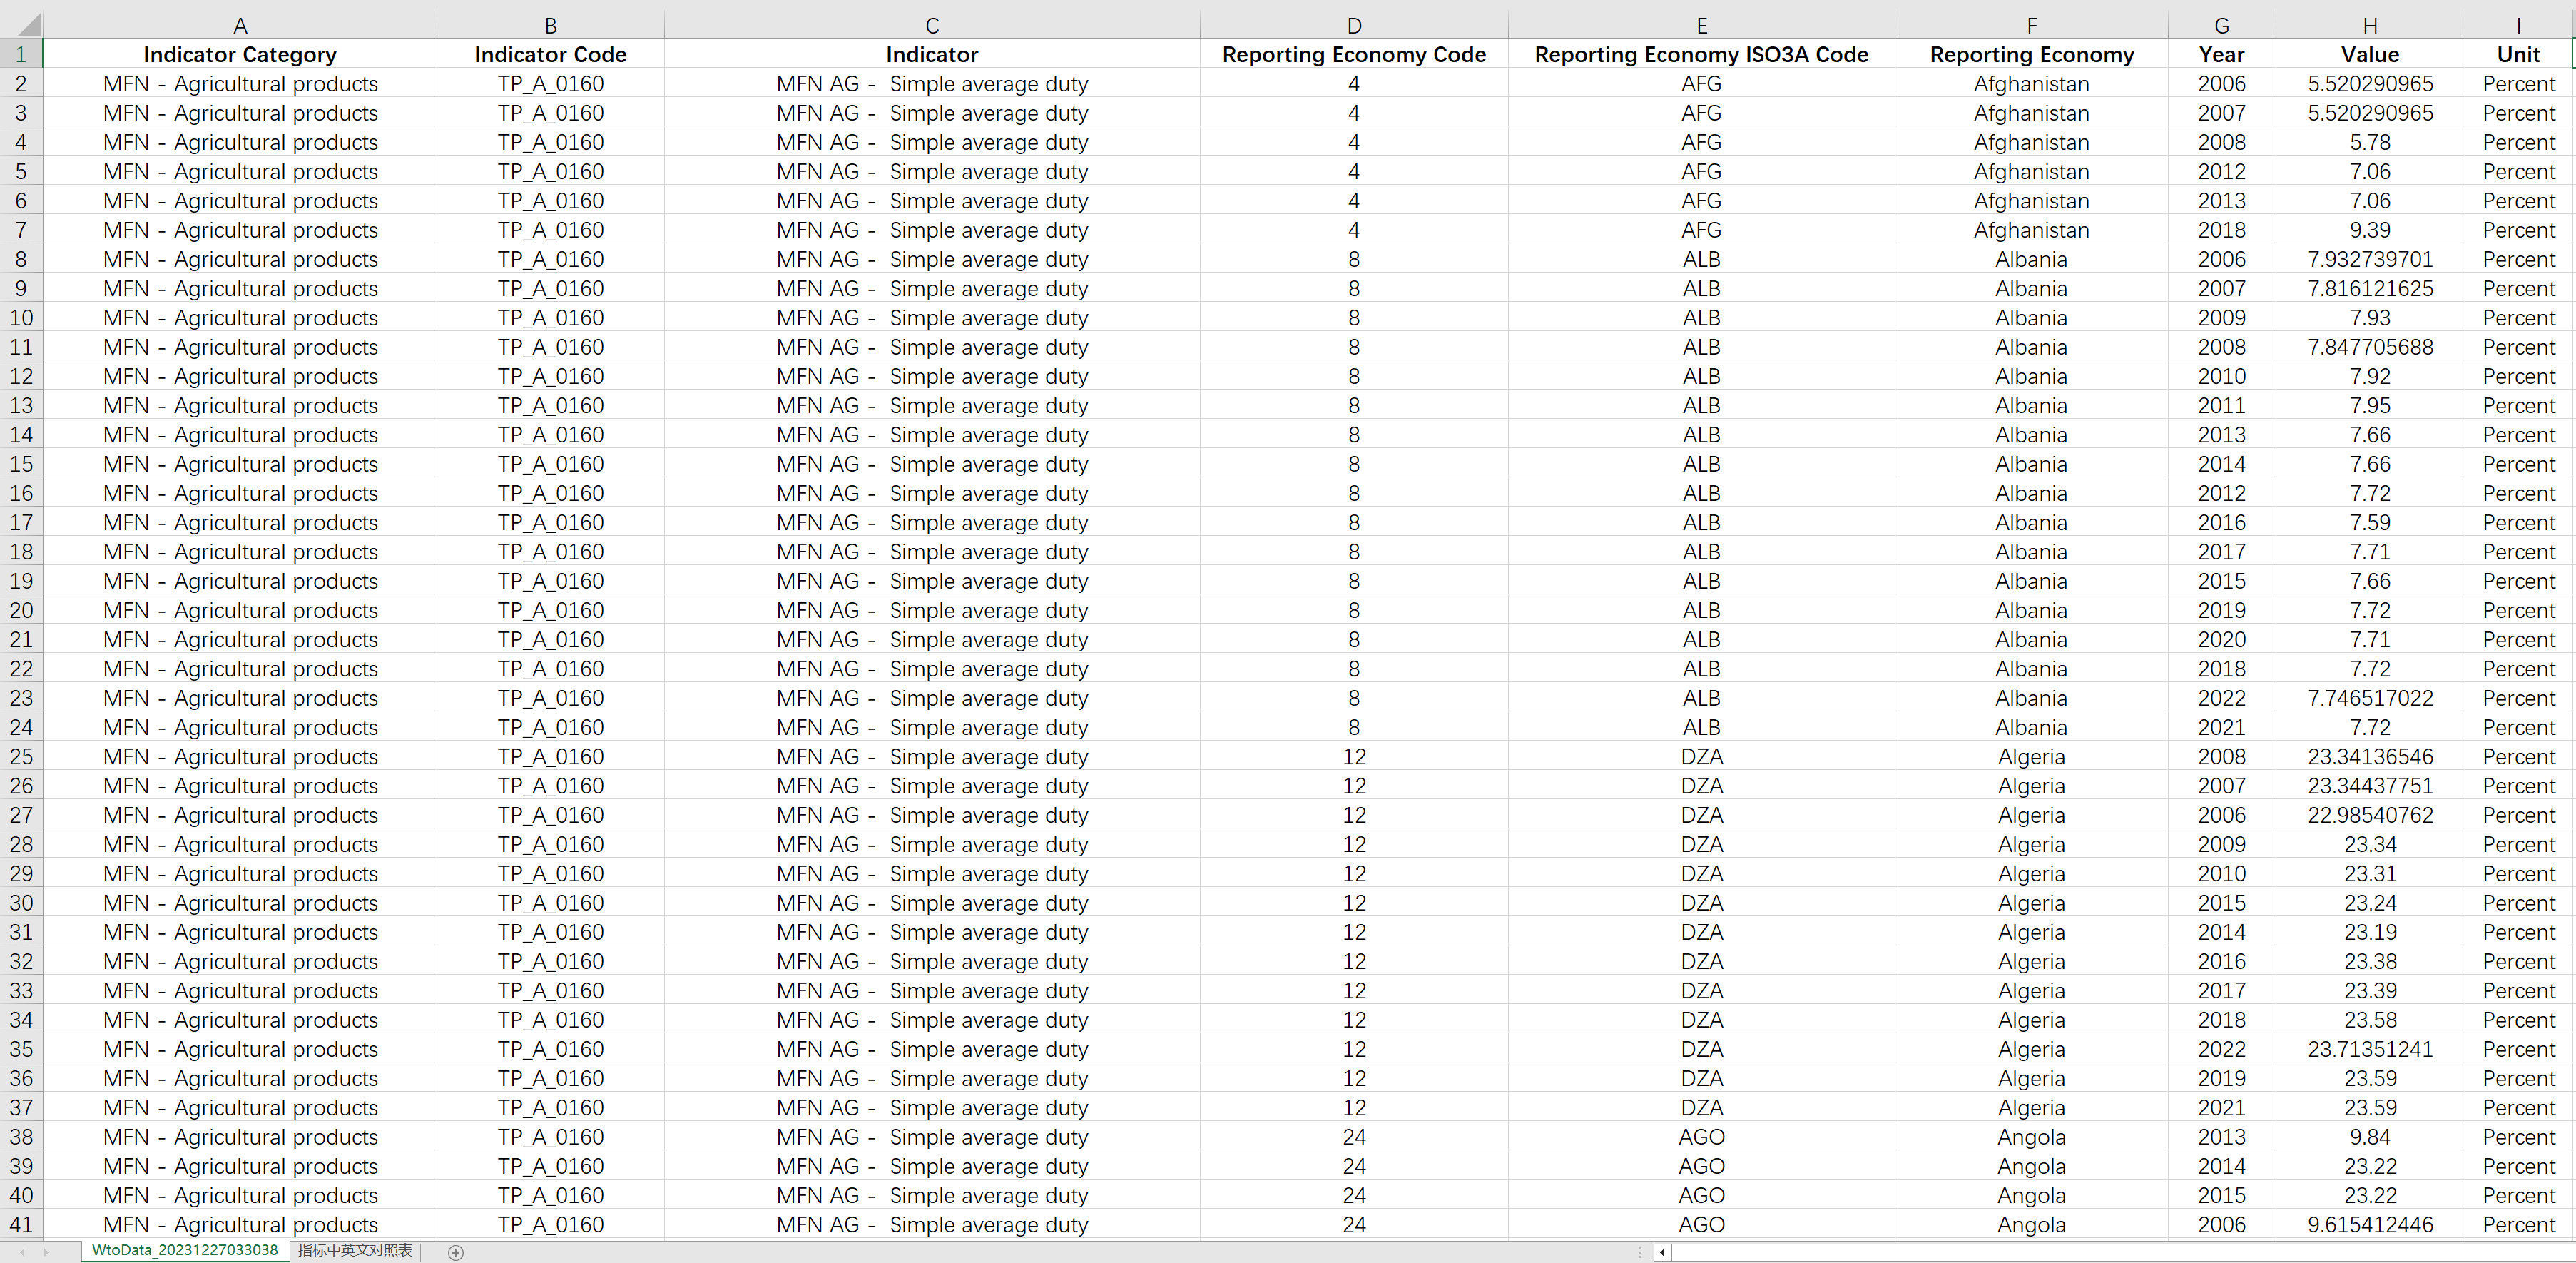Click the sheet tabs scroll-right arrow
Image resolution: width=2576 pixels, height=1263 pixels.
pyautogui.click(x=46, y=1252)
